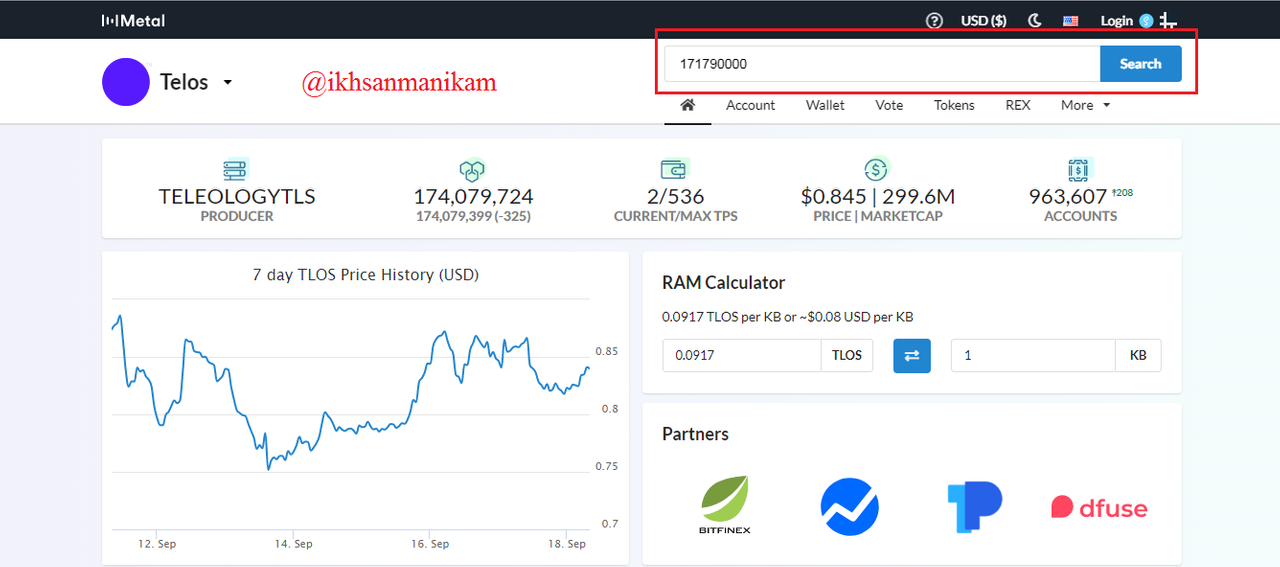Viewport: 1280px width, 567px height.
Task: Click the Partners heading
Action: pos(695,434)
